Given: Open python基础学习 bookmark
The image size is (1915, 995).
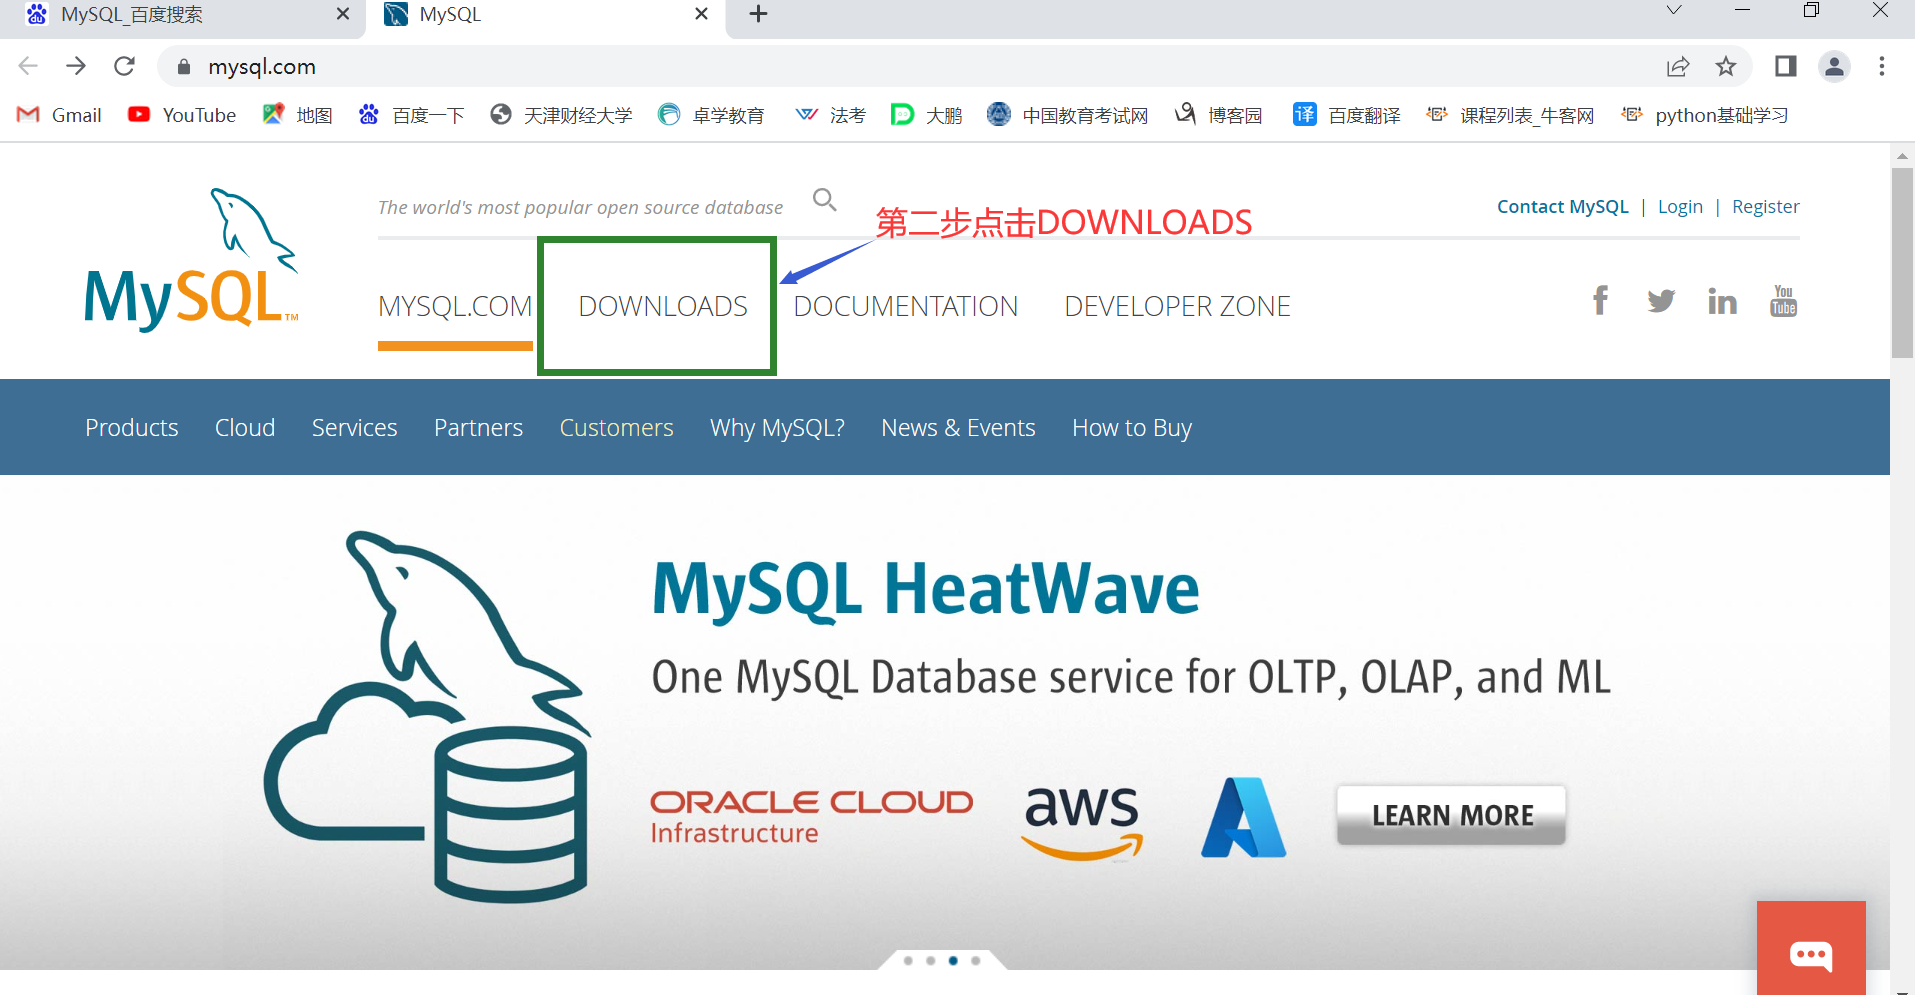Looking at the screenshot, I should click(1705, 115).
